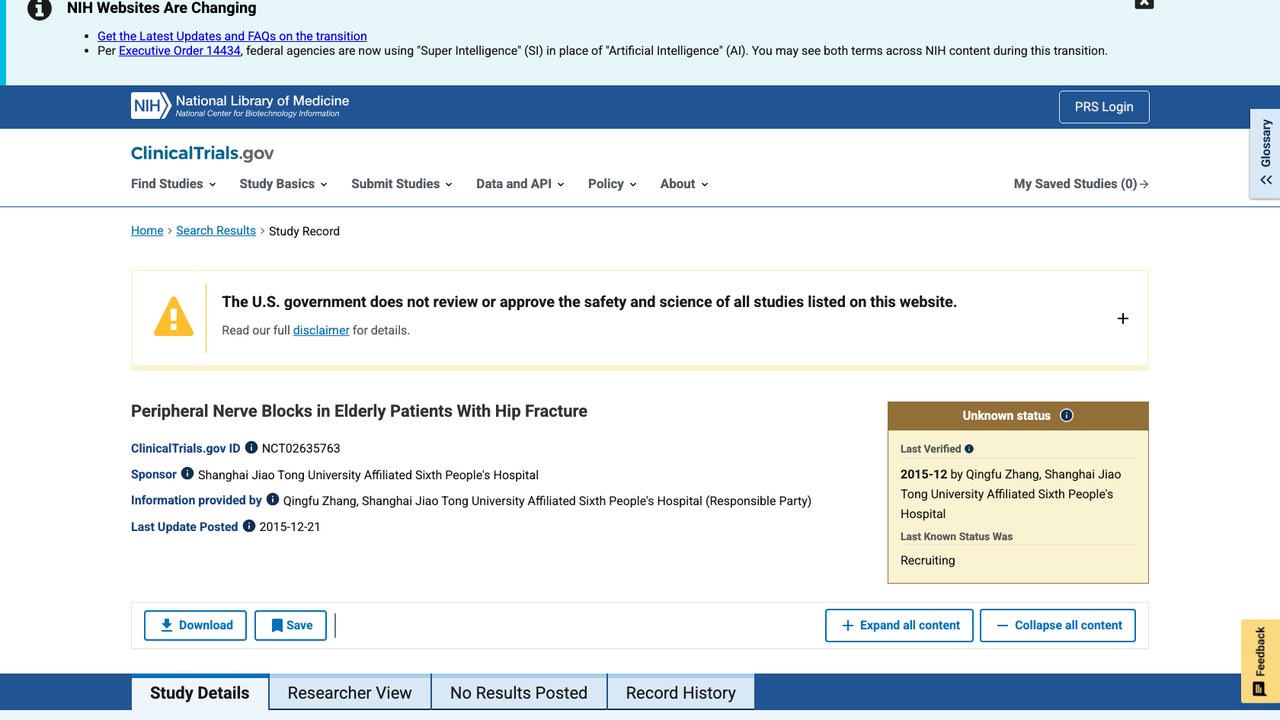Expand the disclaimer notice with plus icon
Screen dimensions: 1280x720
pyautogui.click(x=1123, y=318)
